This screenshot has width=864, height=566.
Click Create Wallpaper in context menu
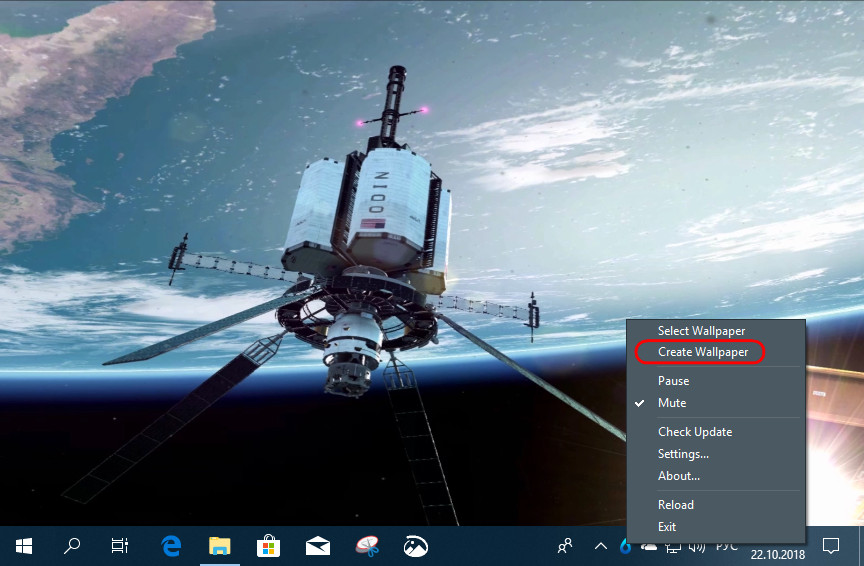point(701,352)
